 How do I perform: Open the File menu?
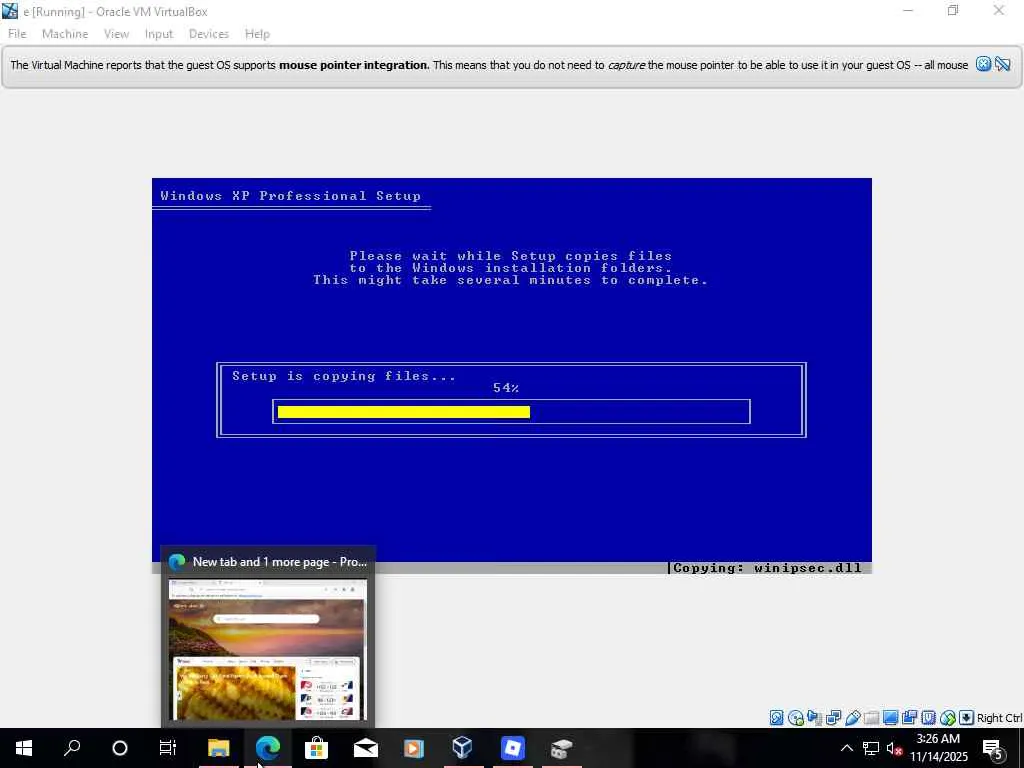coord(17,34)
